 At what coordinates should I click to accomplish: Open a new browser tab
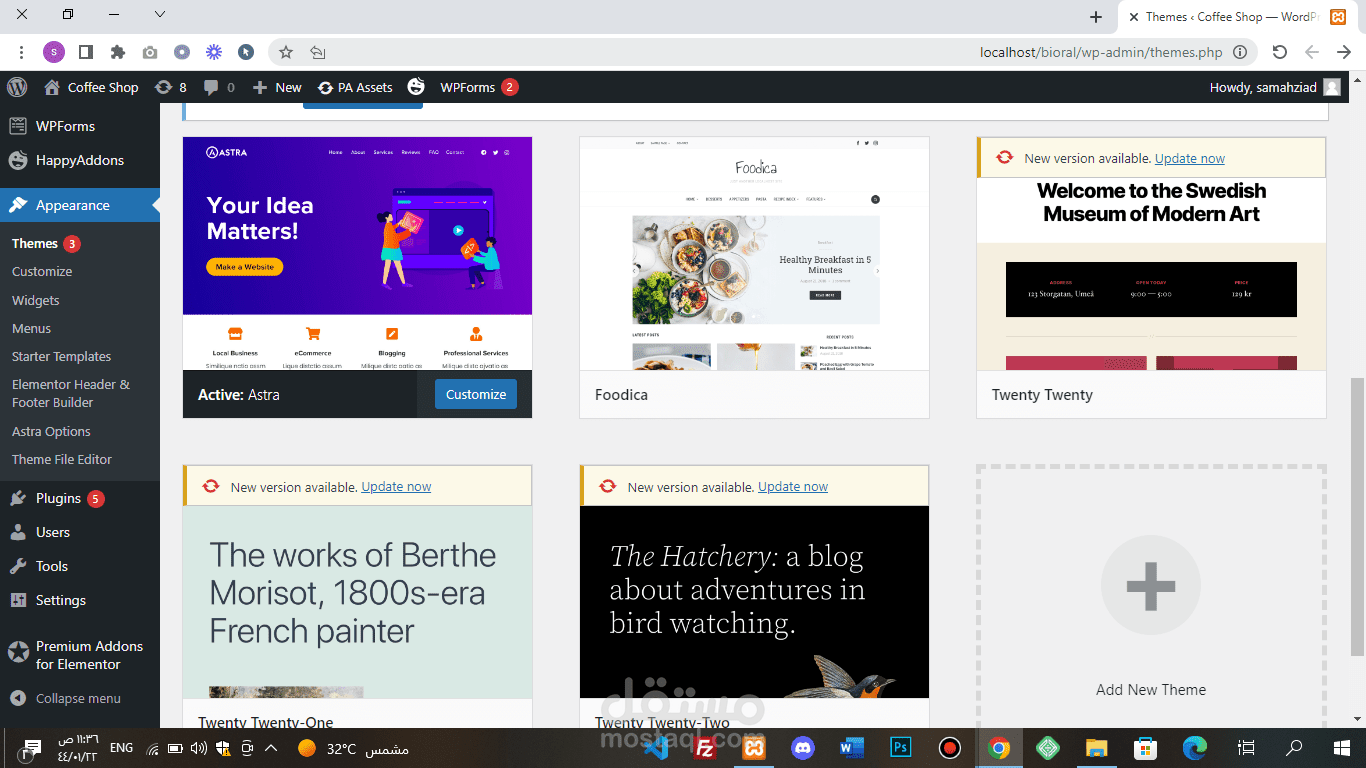[x=1096, y=17]
